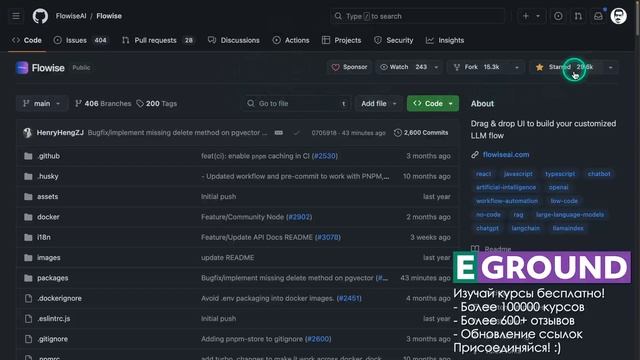Open the pull requests icon in header
This screenshot has width=640, height=360.
578,16
